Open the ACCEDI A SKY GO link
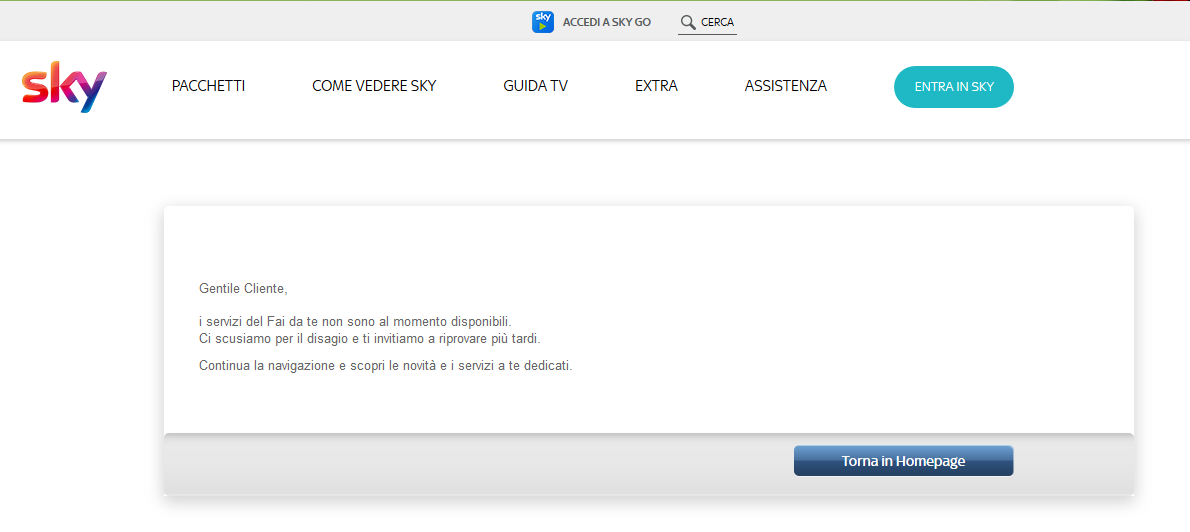Screen dimensions: 1190x532 tap(606, 22)
